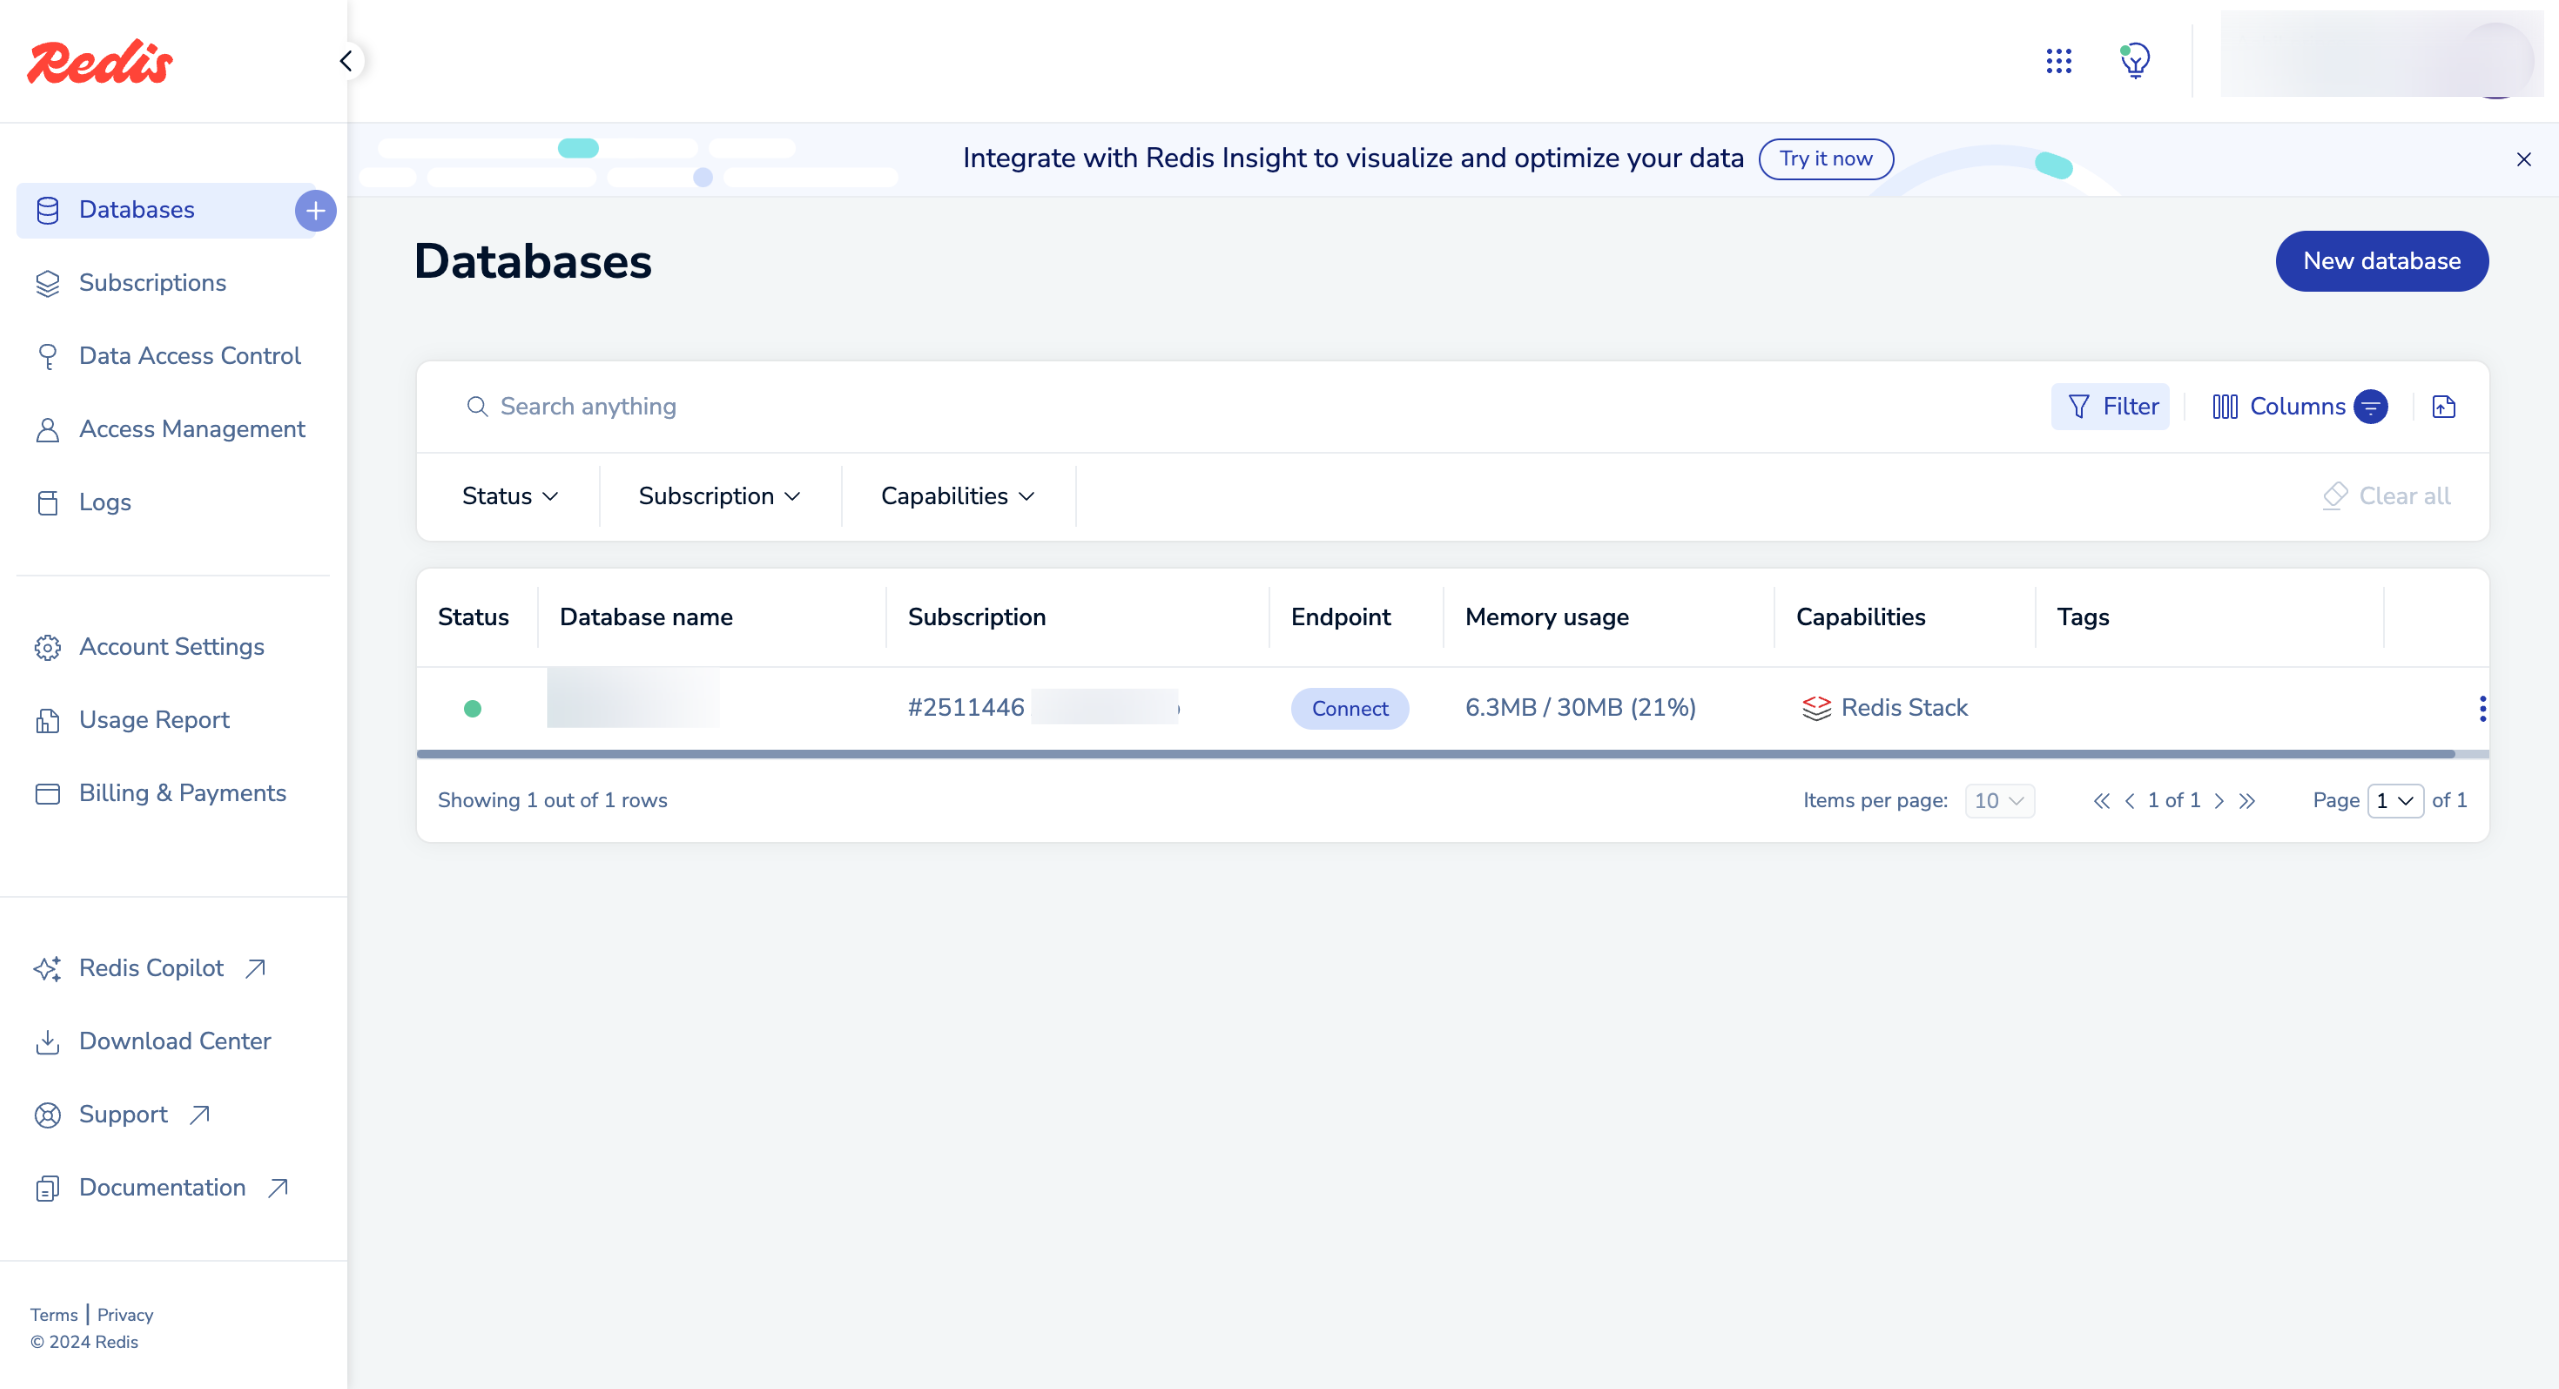Open the three-dot row actions menu

2482,709
